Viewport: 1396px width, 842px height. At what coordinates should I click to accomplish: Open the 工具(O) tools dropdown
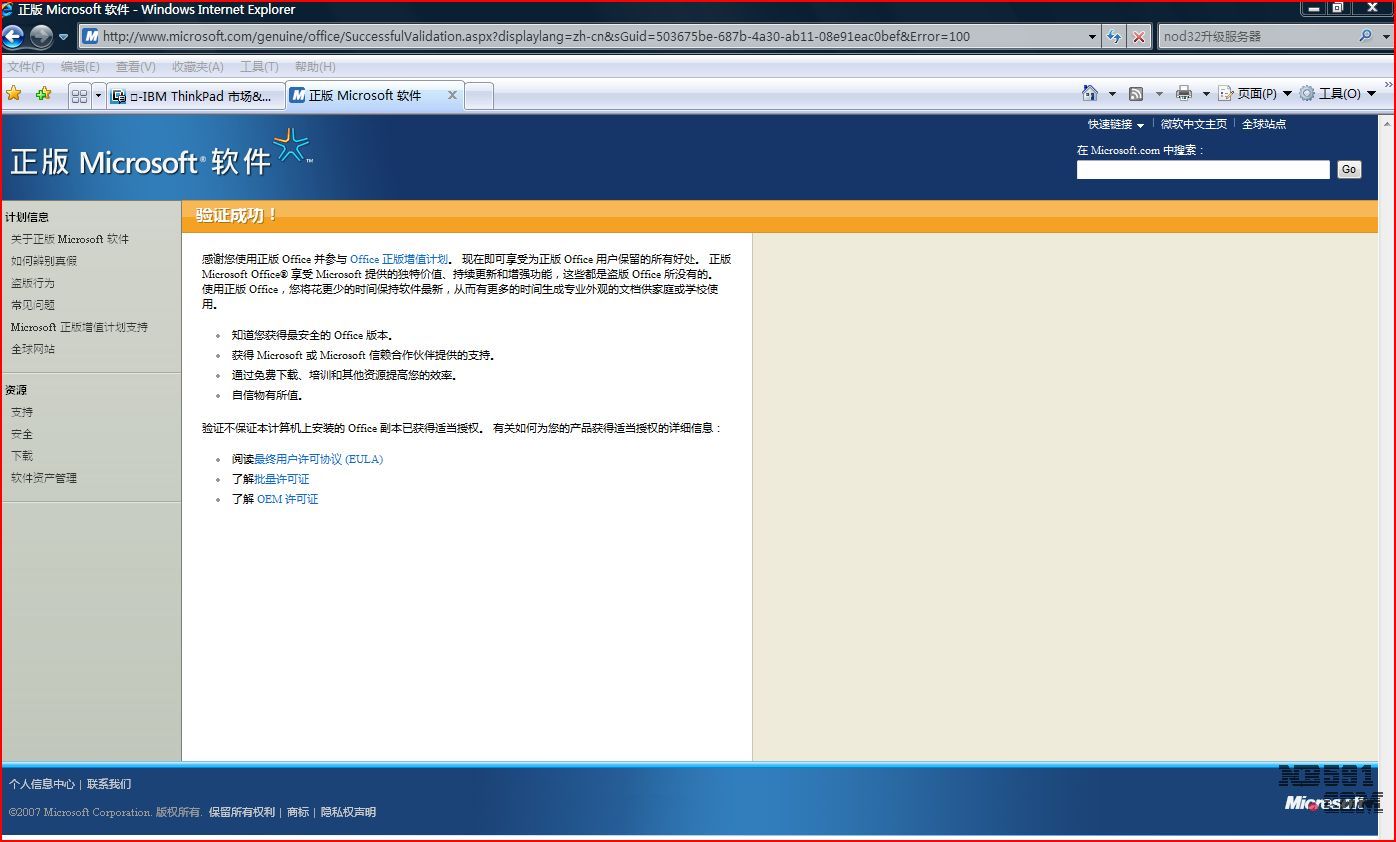1338,93
